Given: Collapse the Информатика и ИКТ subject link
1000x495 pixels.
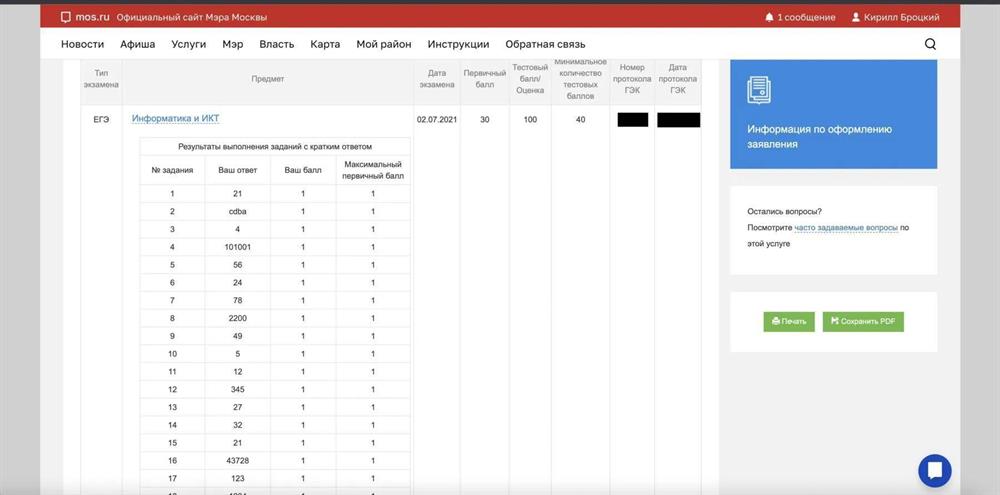Looking at the screenshot, I should [175, 118].
